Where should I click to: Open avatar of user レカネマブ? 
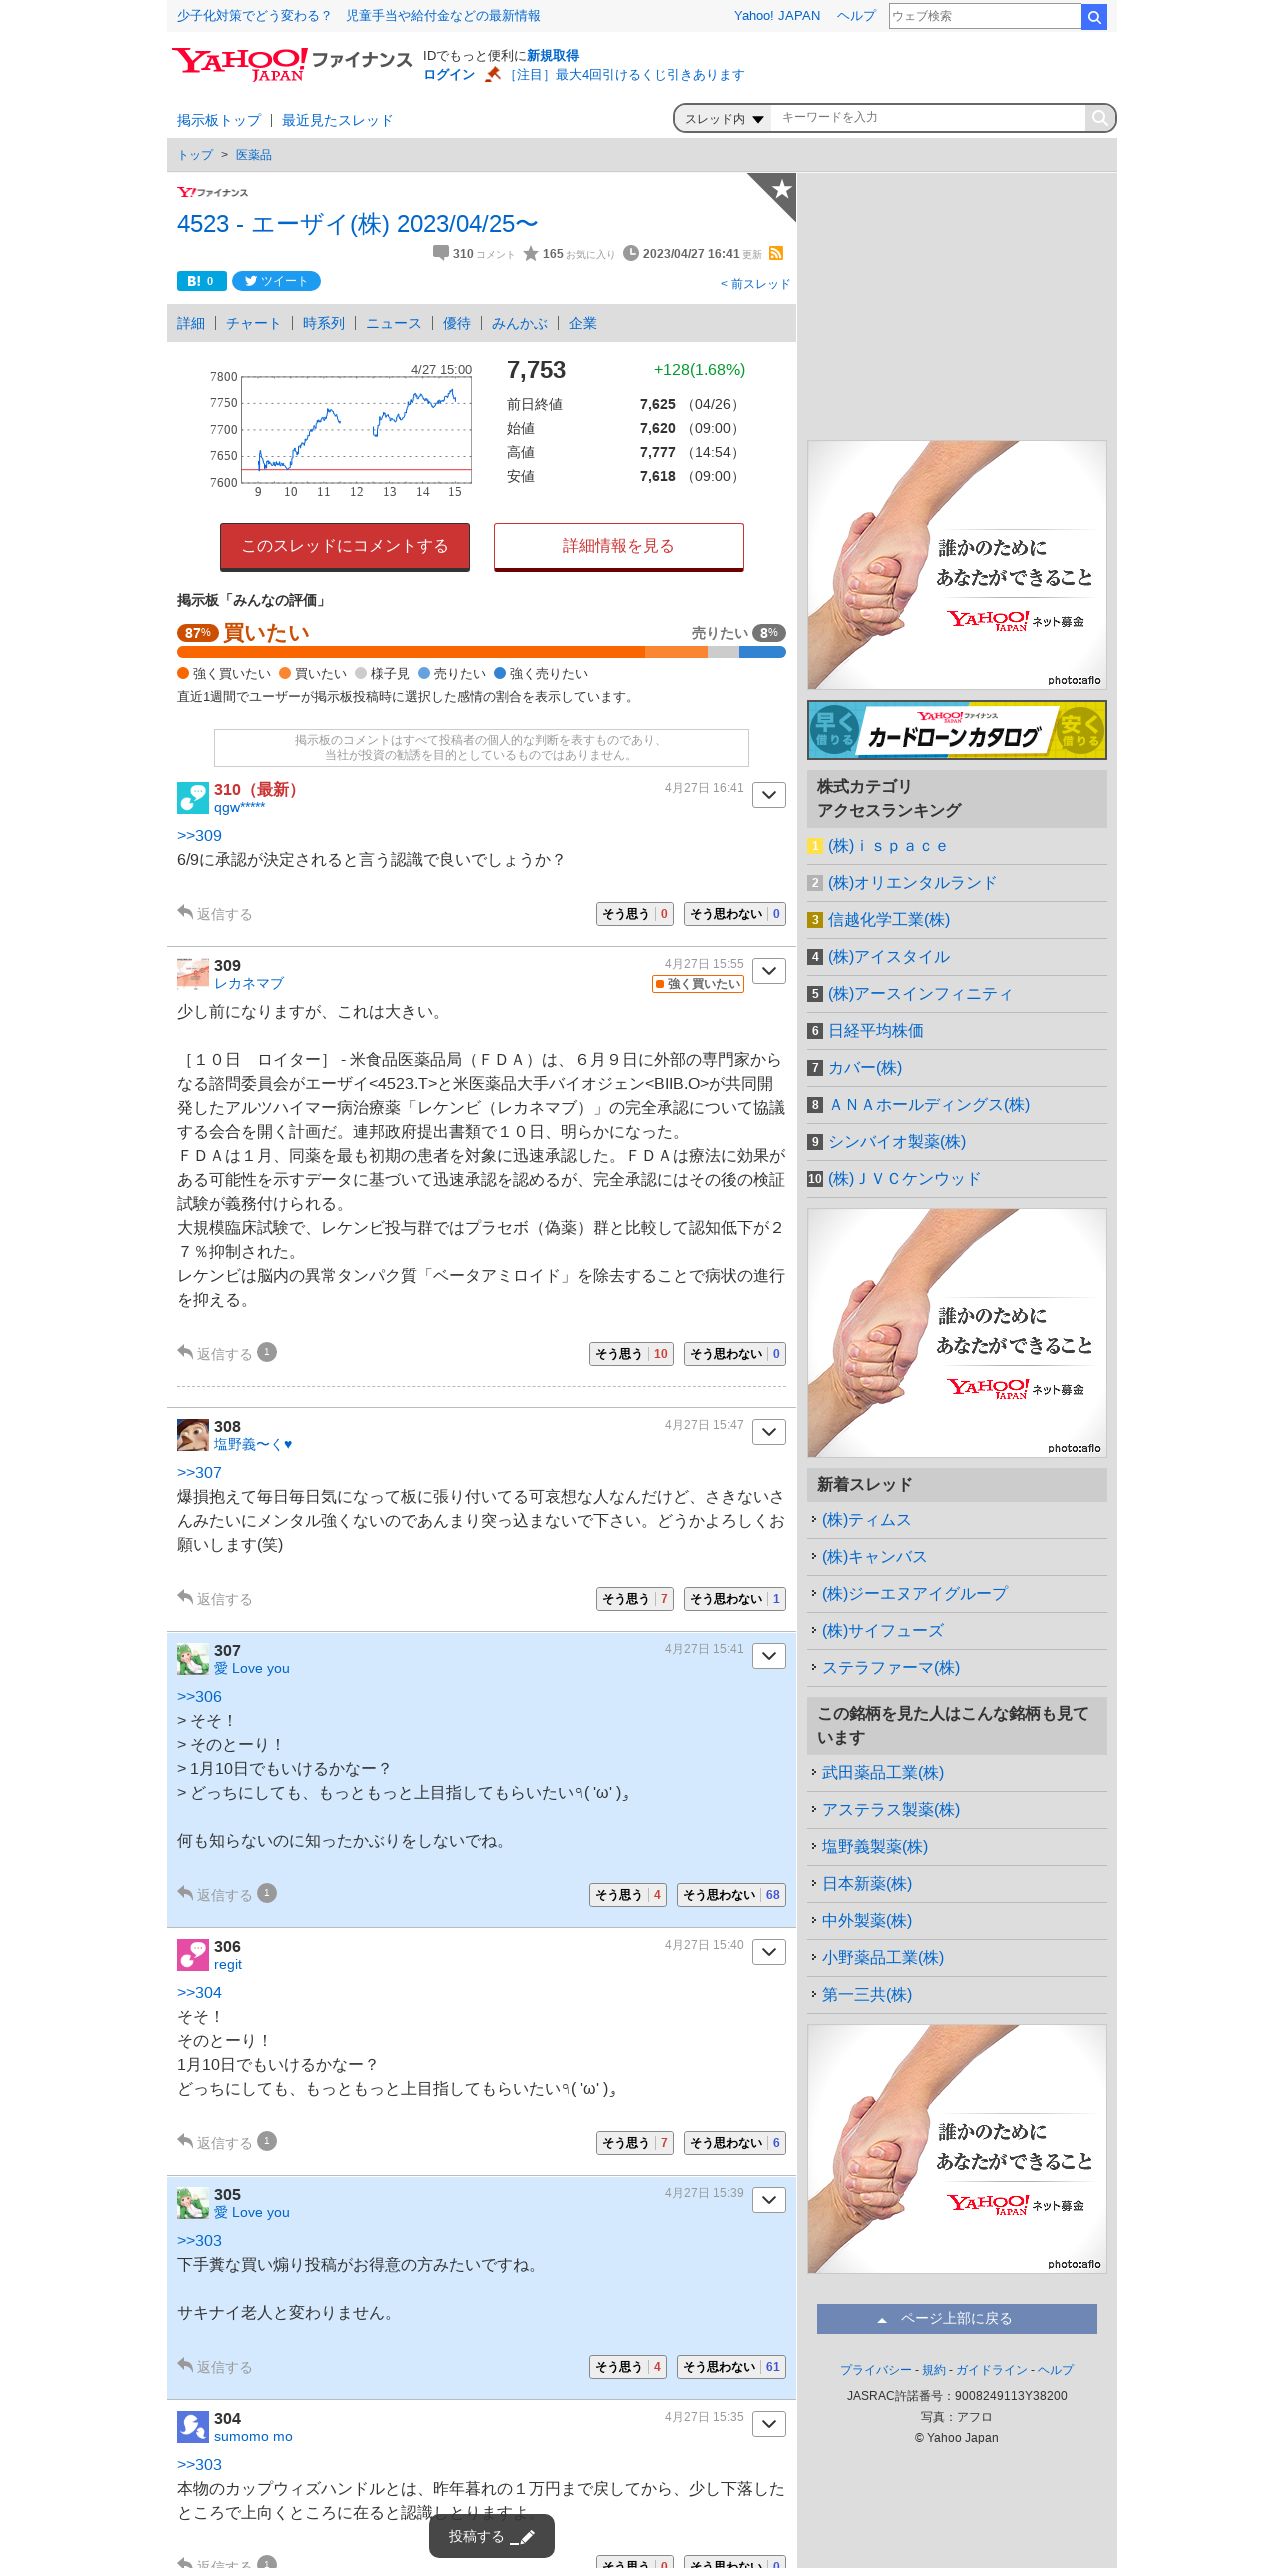coord(193,973)
